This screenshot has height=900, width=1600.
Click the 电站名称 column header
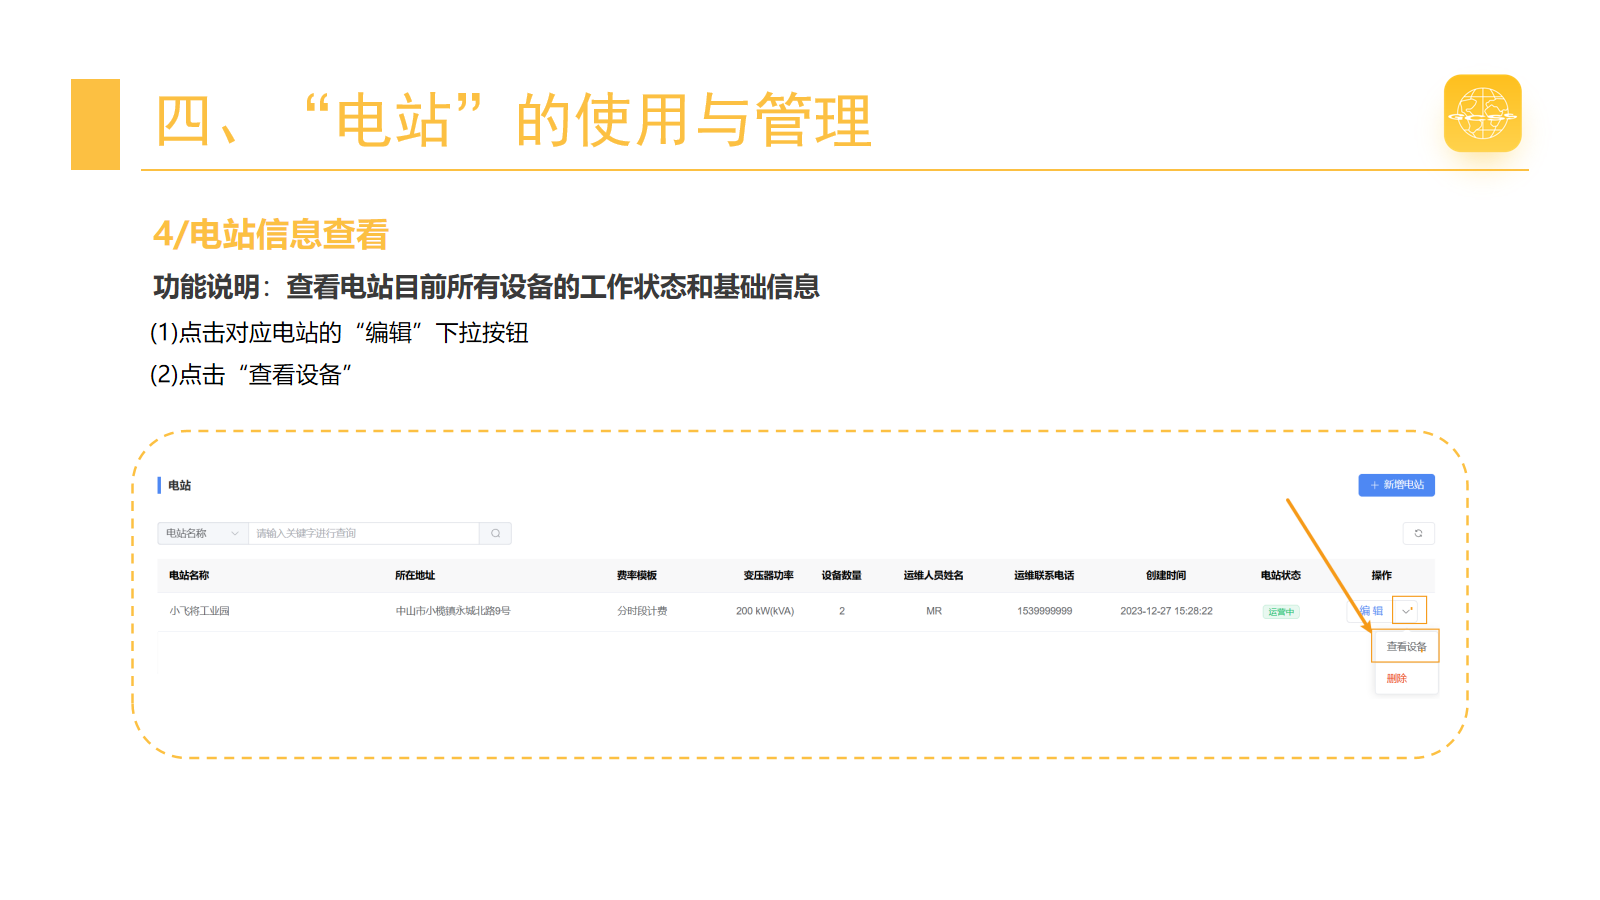coord(189,575)
